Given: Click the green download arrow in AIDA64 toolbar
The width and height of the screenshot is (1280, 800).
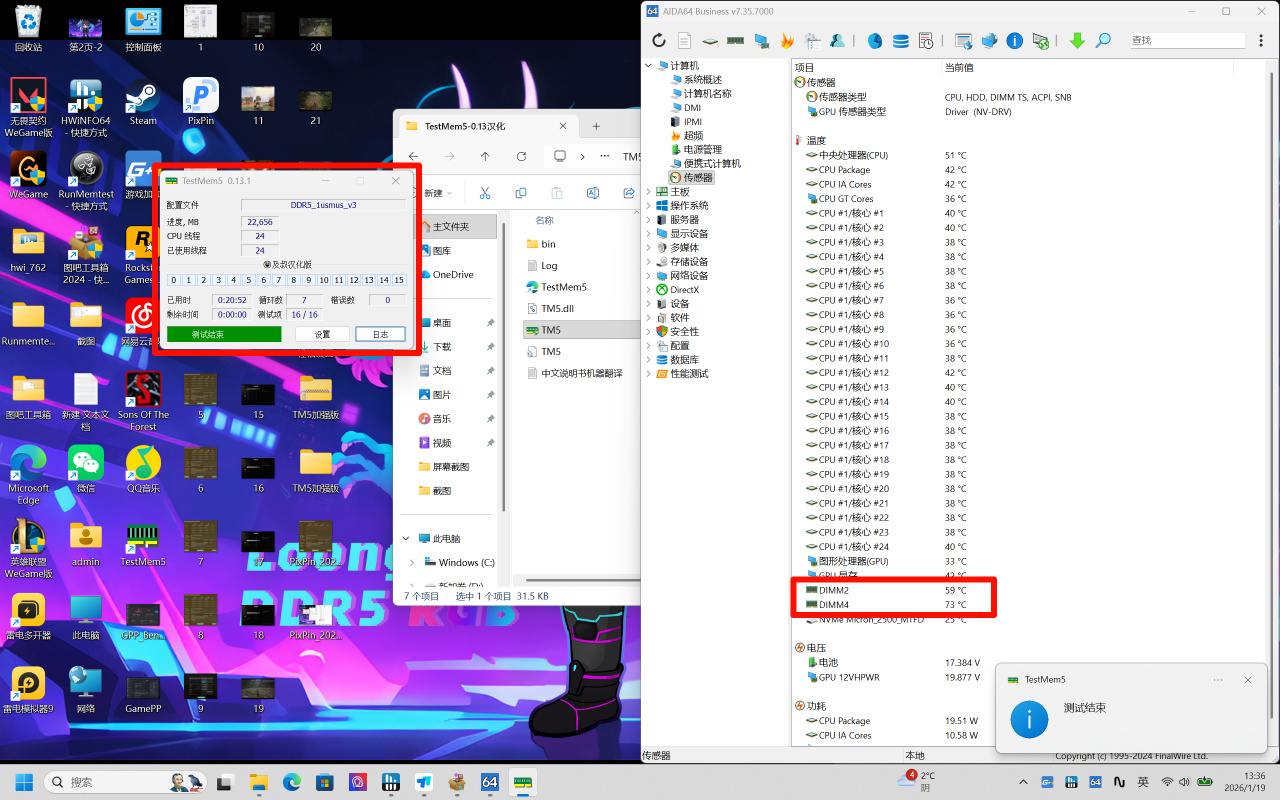Looking at the screenshot, I should click(1077, 41).
